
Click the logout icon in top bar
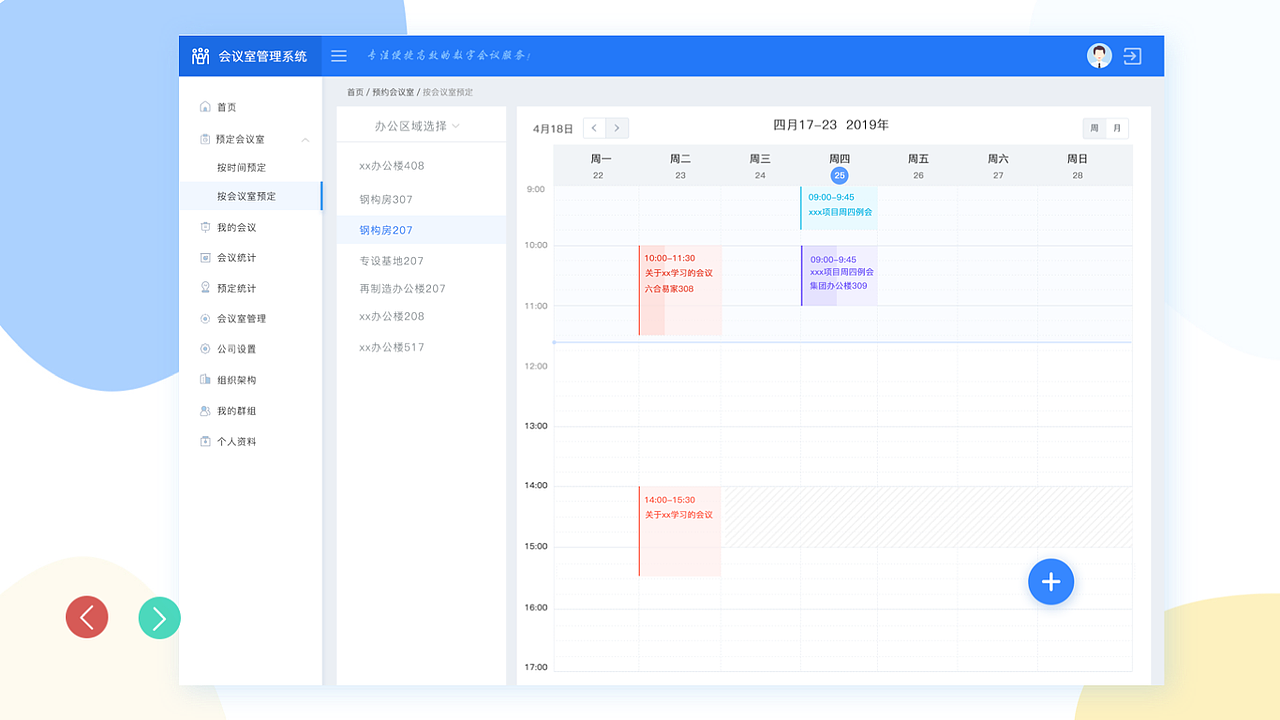click(1132, 56)
